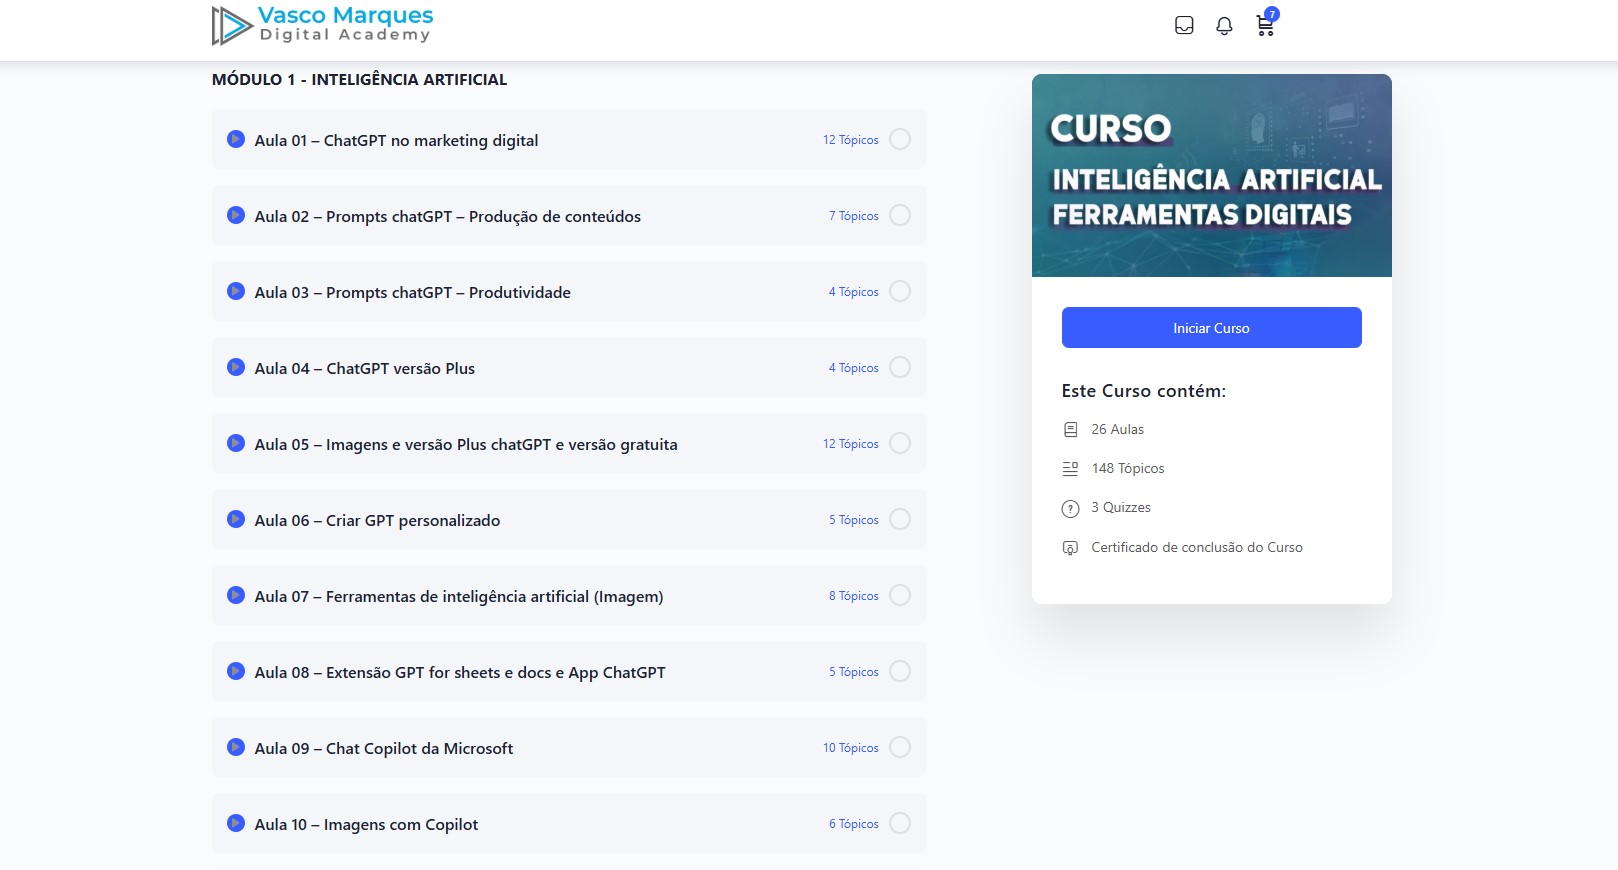Click the play icon for Aula 01

click(x=236, y=139)
